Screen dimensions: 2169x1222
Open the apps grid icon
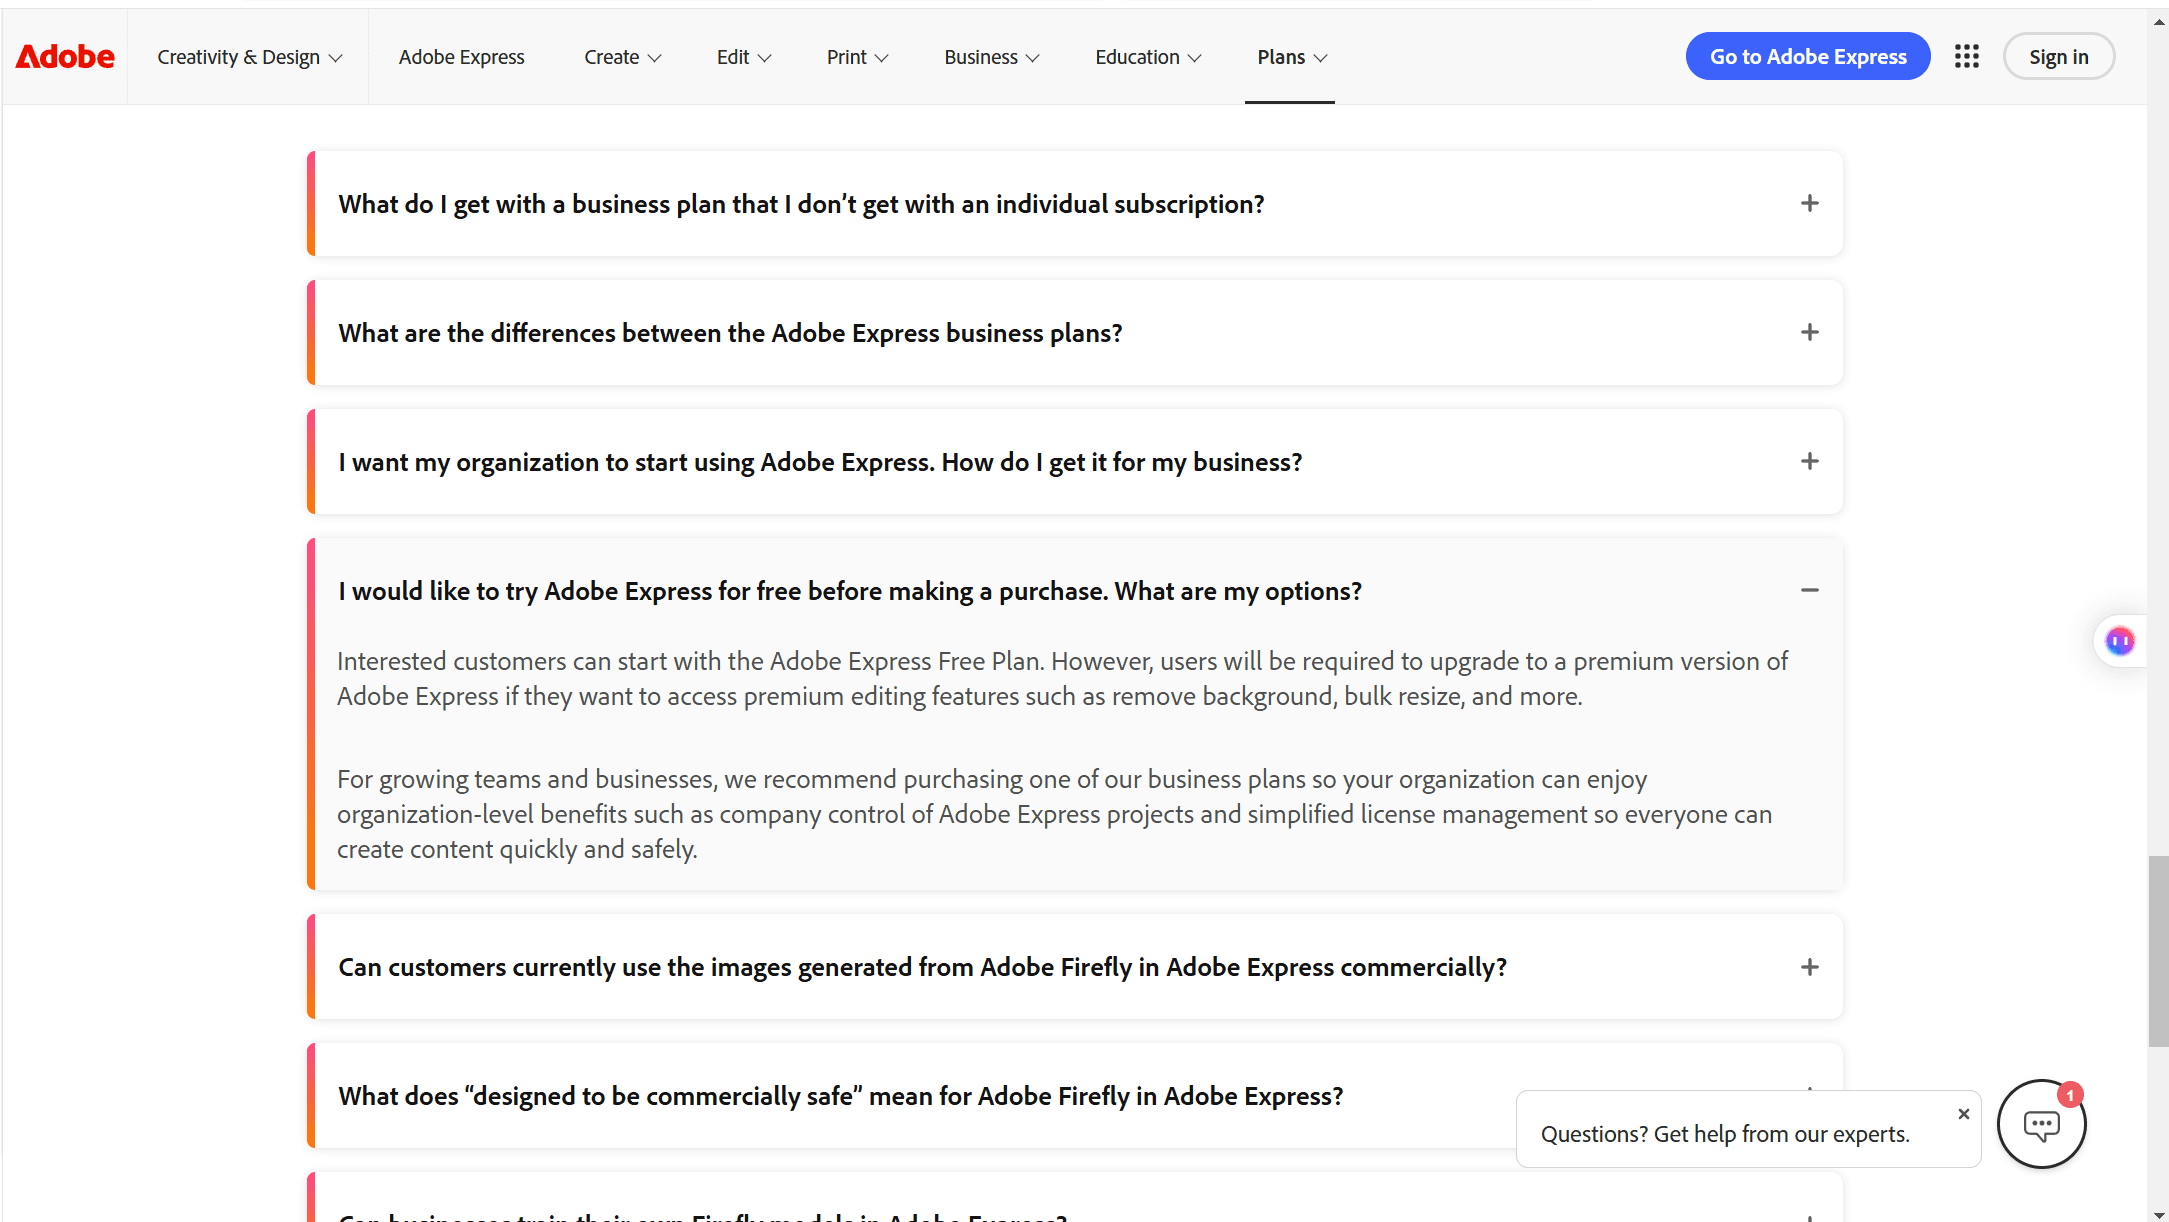[x=1966, y=57]
